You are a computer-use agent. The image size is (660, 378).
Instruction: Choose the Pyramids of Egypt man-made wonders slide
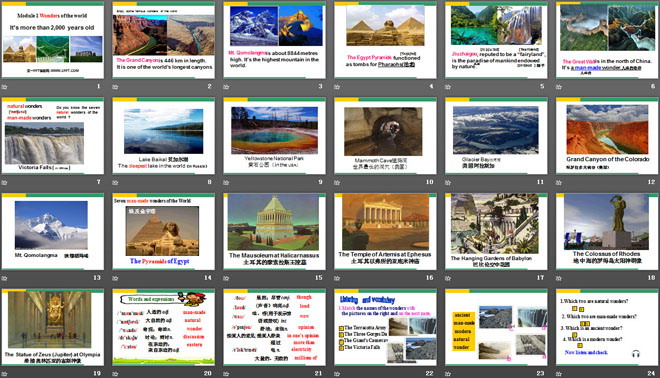click(163, 231)
